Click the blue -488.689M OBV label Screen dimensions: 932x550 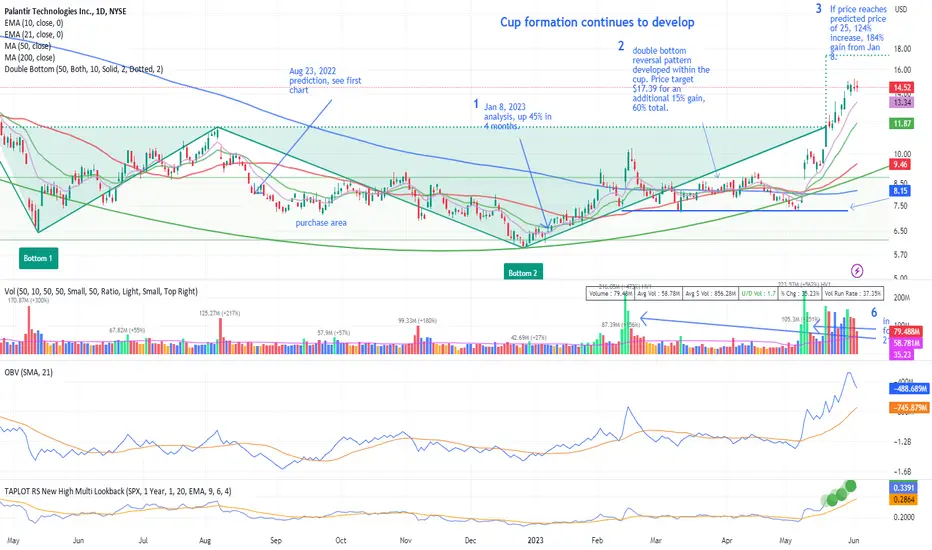coord(909,389)
